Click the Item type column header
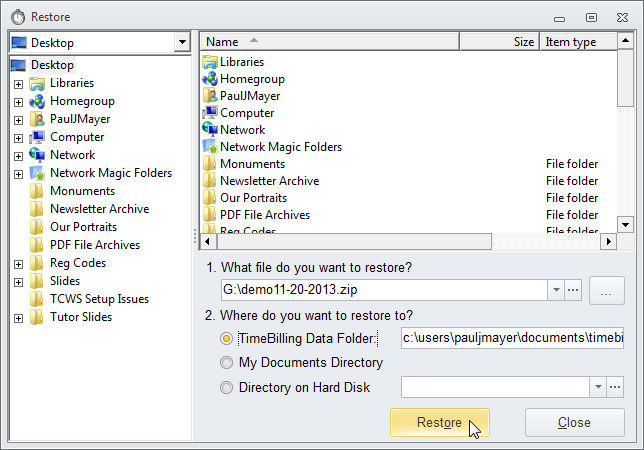The height and width of the screenshot is (450, 644). pos(576,42)
